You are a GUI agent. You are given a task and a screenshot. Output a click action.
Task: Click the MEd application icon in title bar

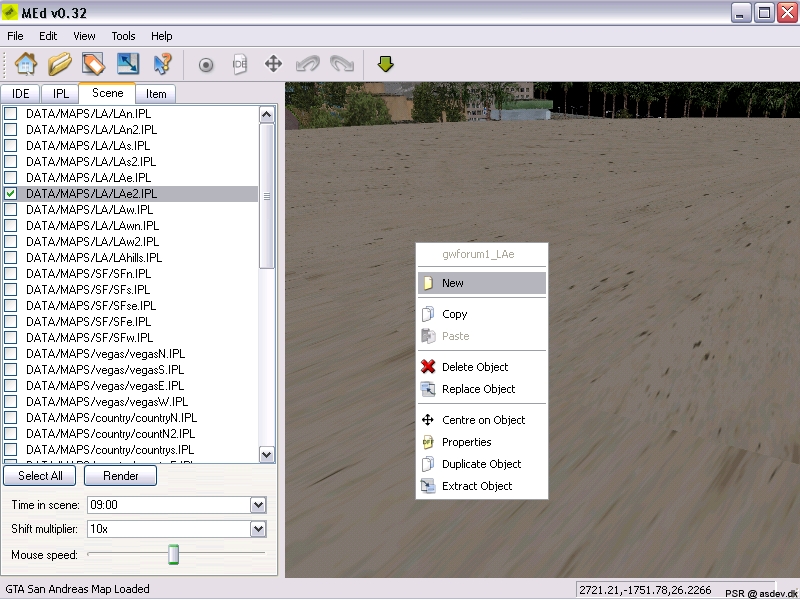(x=9, y=12)
